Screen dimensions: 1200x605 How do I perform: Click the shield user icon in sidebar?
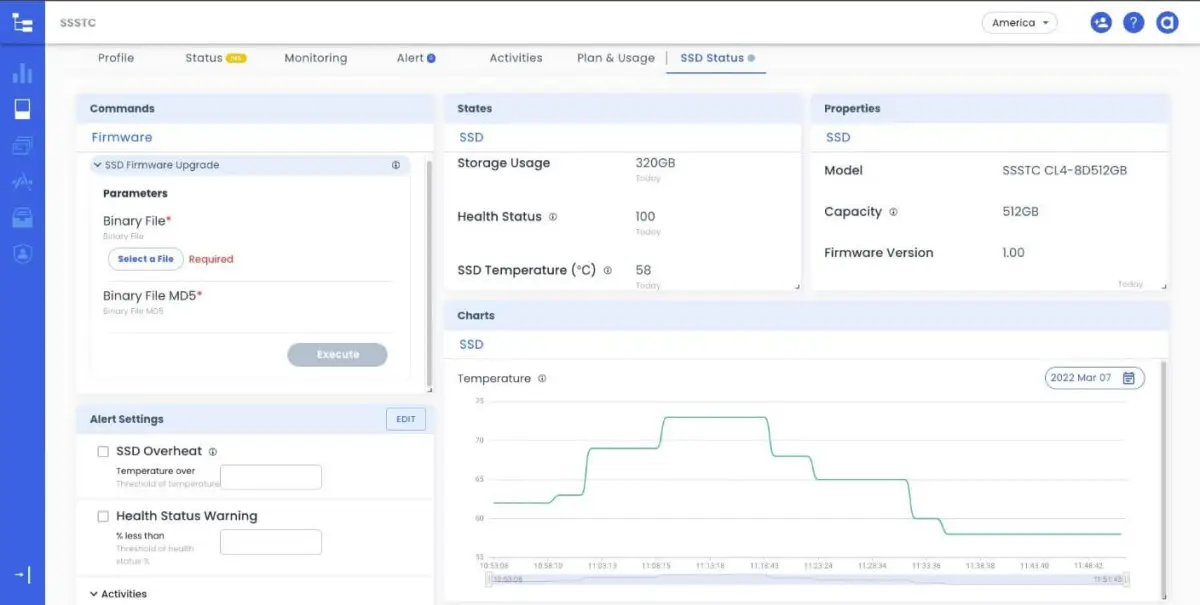point(22,254)
